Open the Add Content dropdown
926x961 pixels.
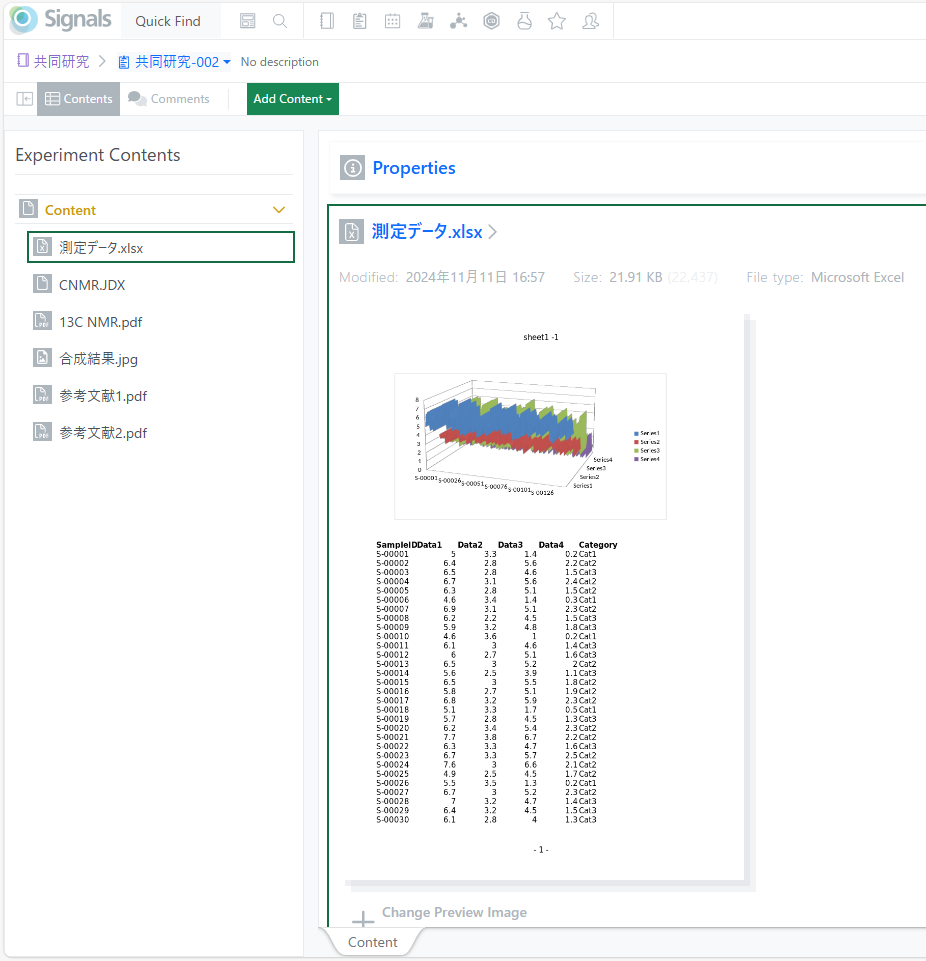coord(292,99)
